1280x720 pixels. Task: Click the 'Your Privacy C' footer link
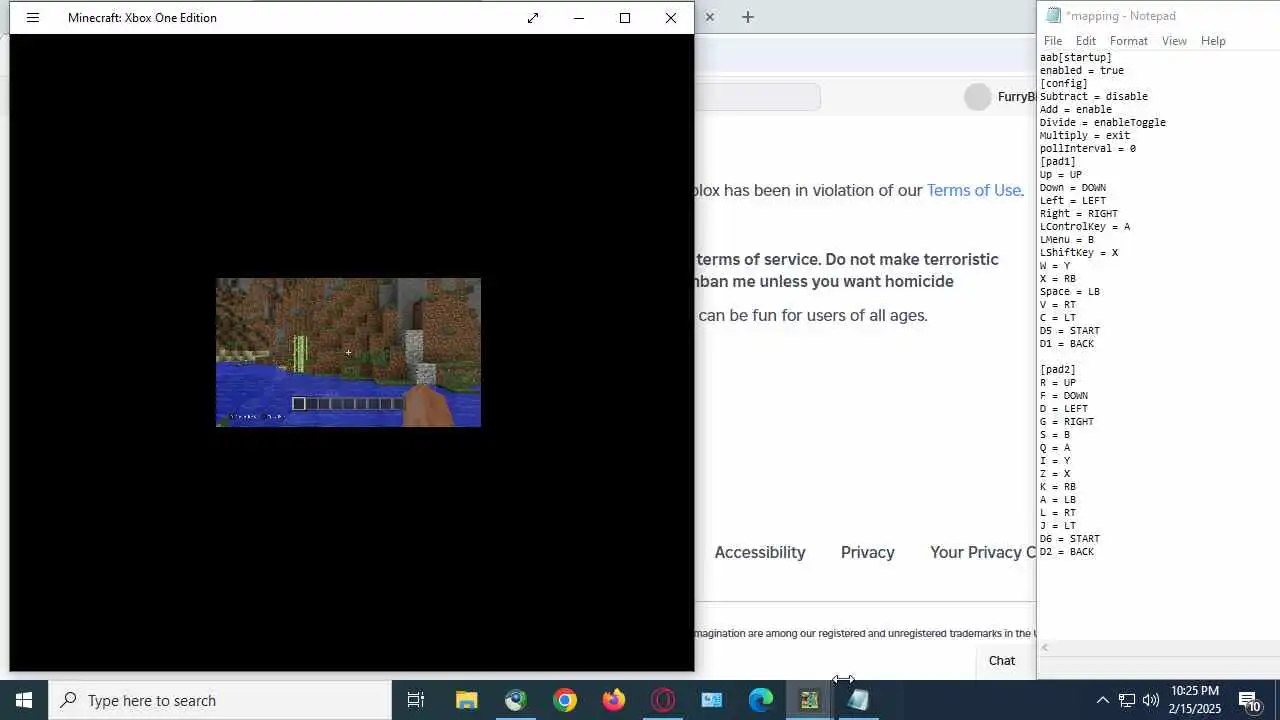coord(983,552)
